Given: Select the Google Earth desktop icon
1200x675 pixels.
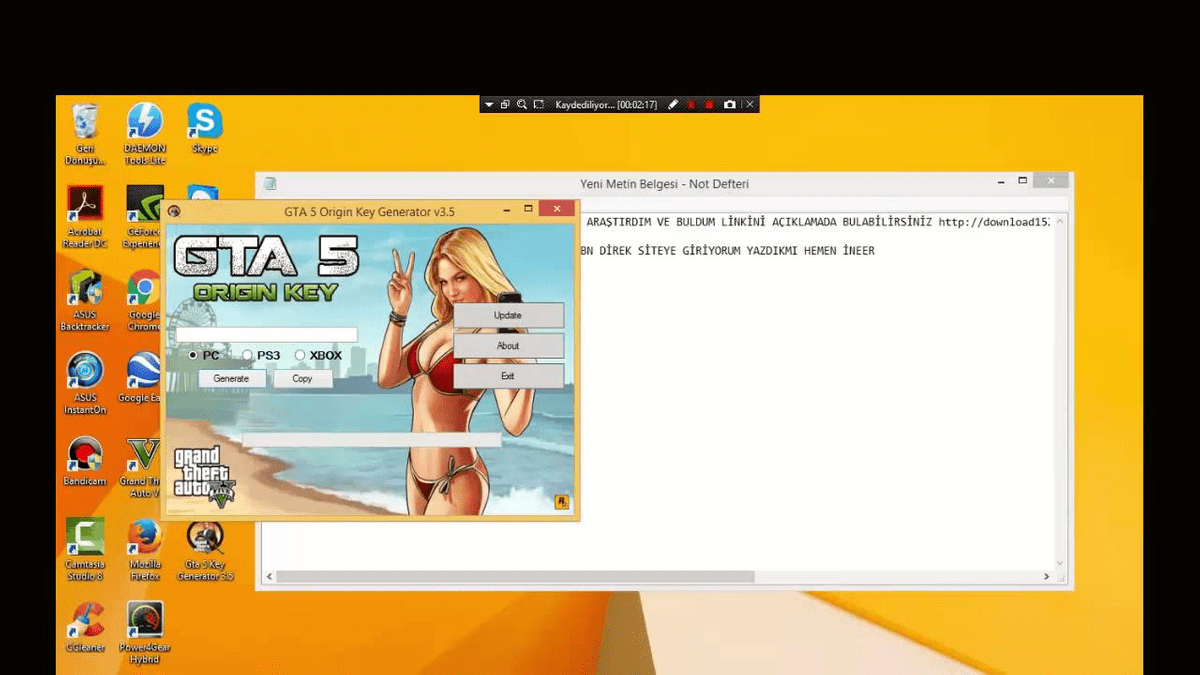Looking at the screenshot, I should pos(141,377).
